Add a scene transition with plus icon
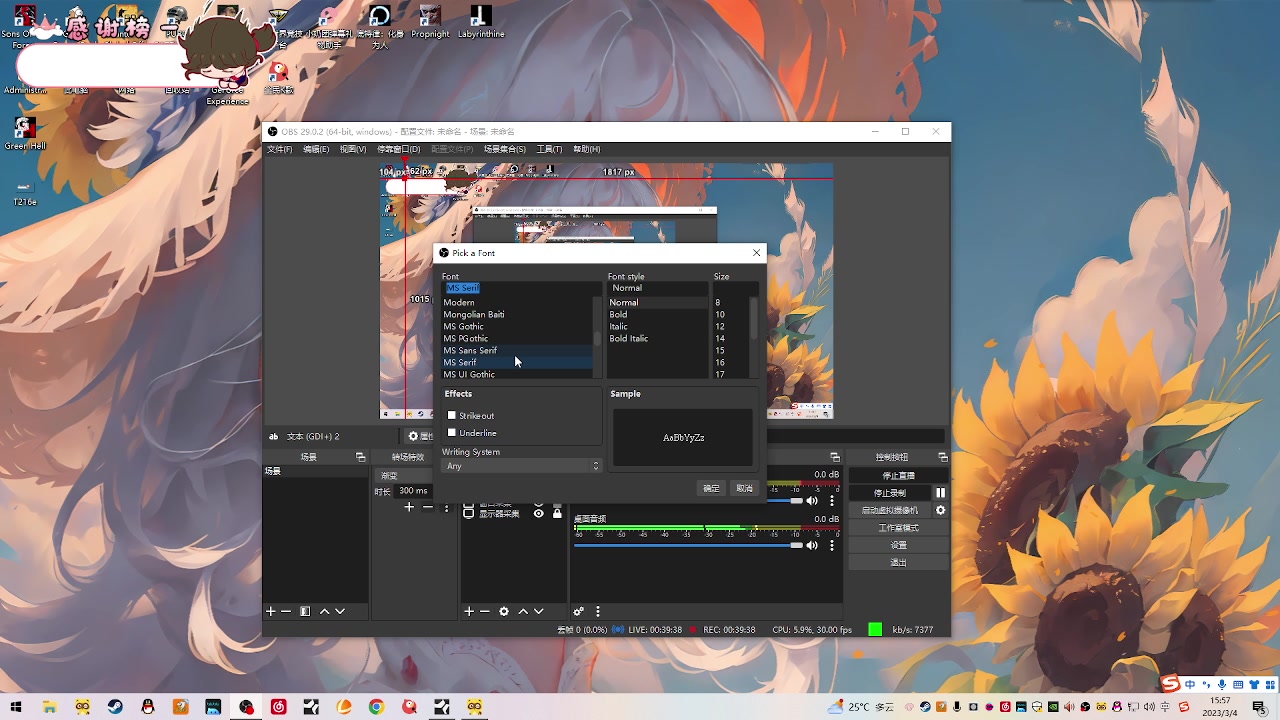Viewport: 1280px width, 720px height. pyautogui.click(x=408, y=508)
